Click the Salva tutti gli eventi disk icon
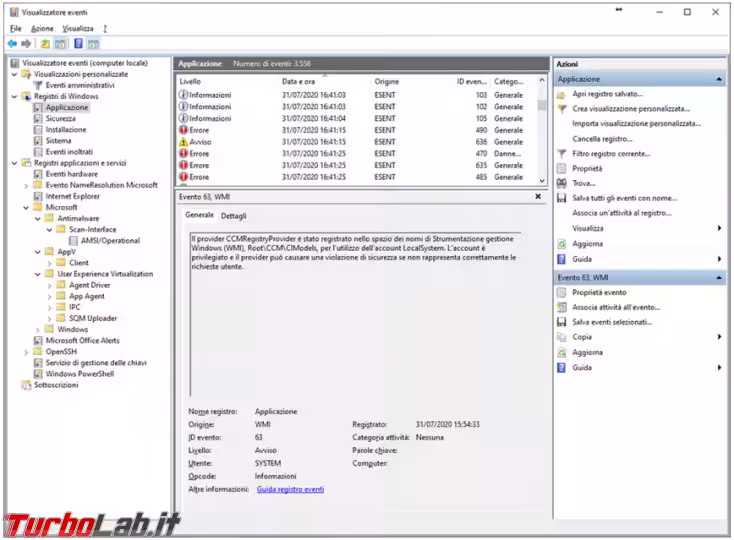 point(562,198)
